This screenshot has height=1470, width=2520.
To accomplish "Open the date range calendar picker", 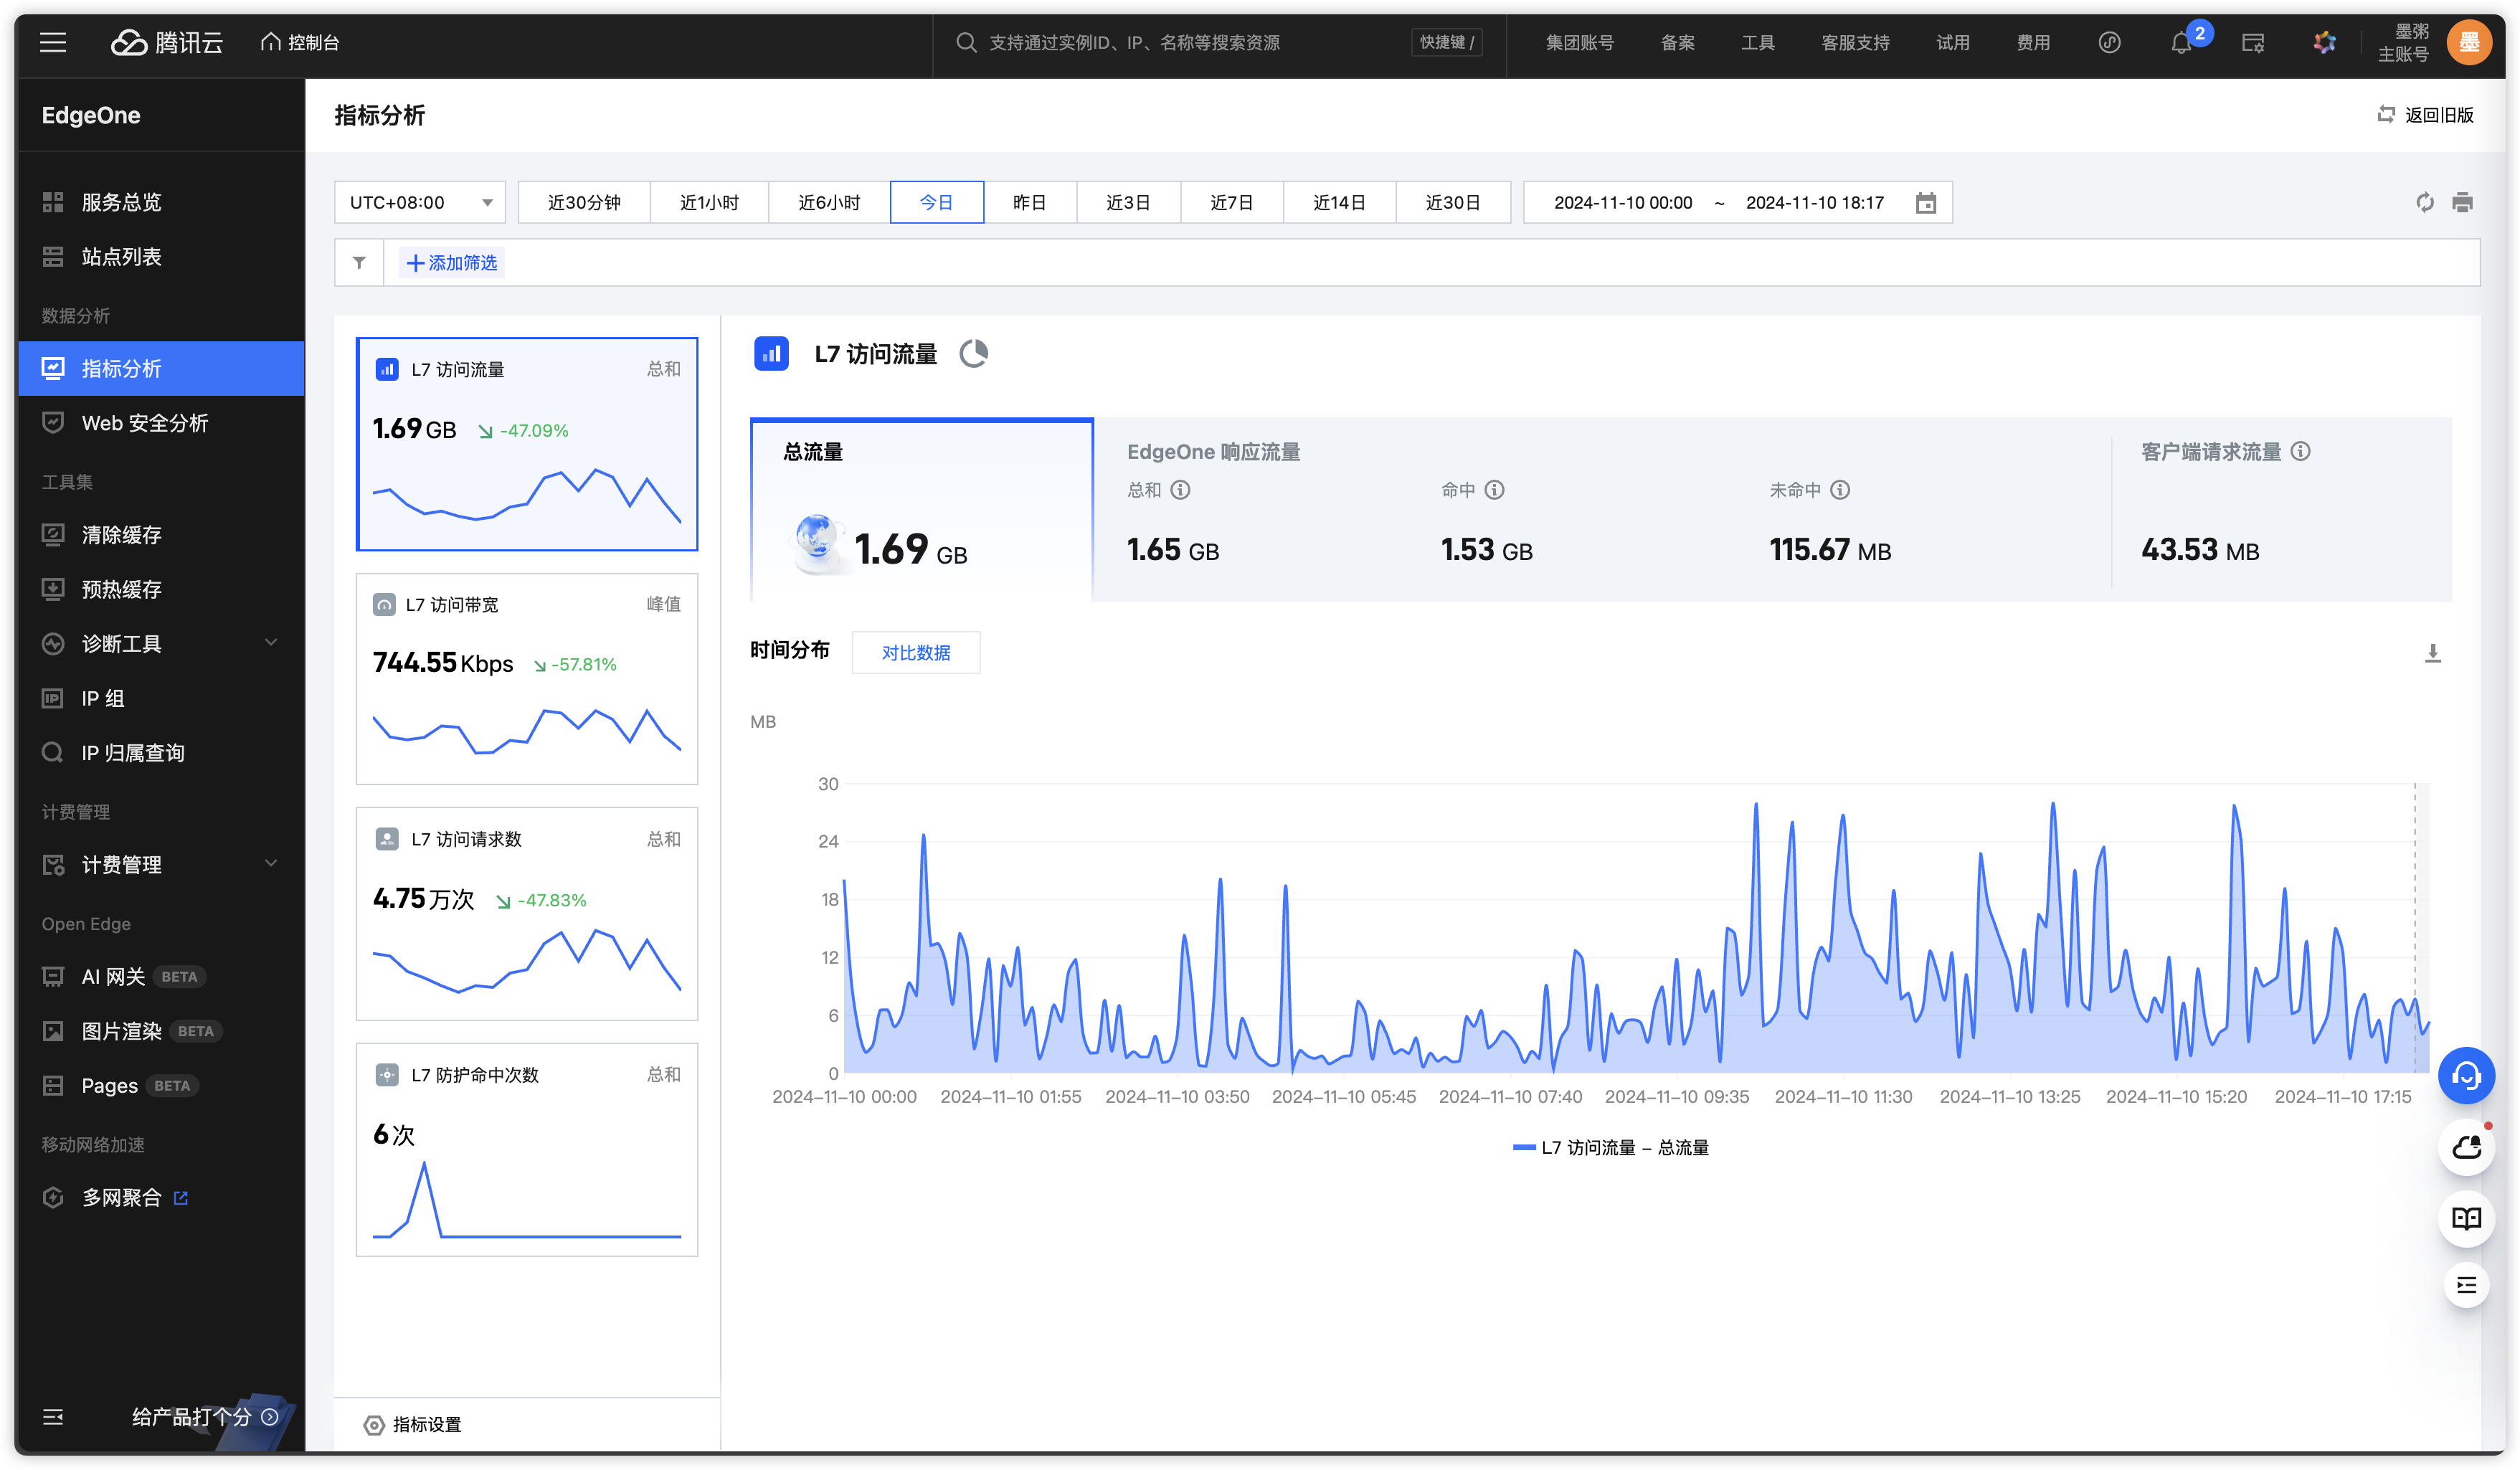I will 1926,203.
